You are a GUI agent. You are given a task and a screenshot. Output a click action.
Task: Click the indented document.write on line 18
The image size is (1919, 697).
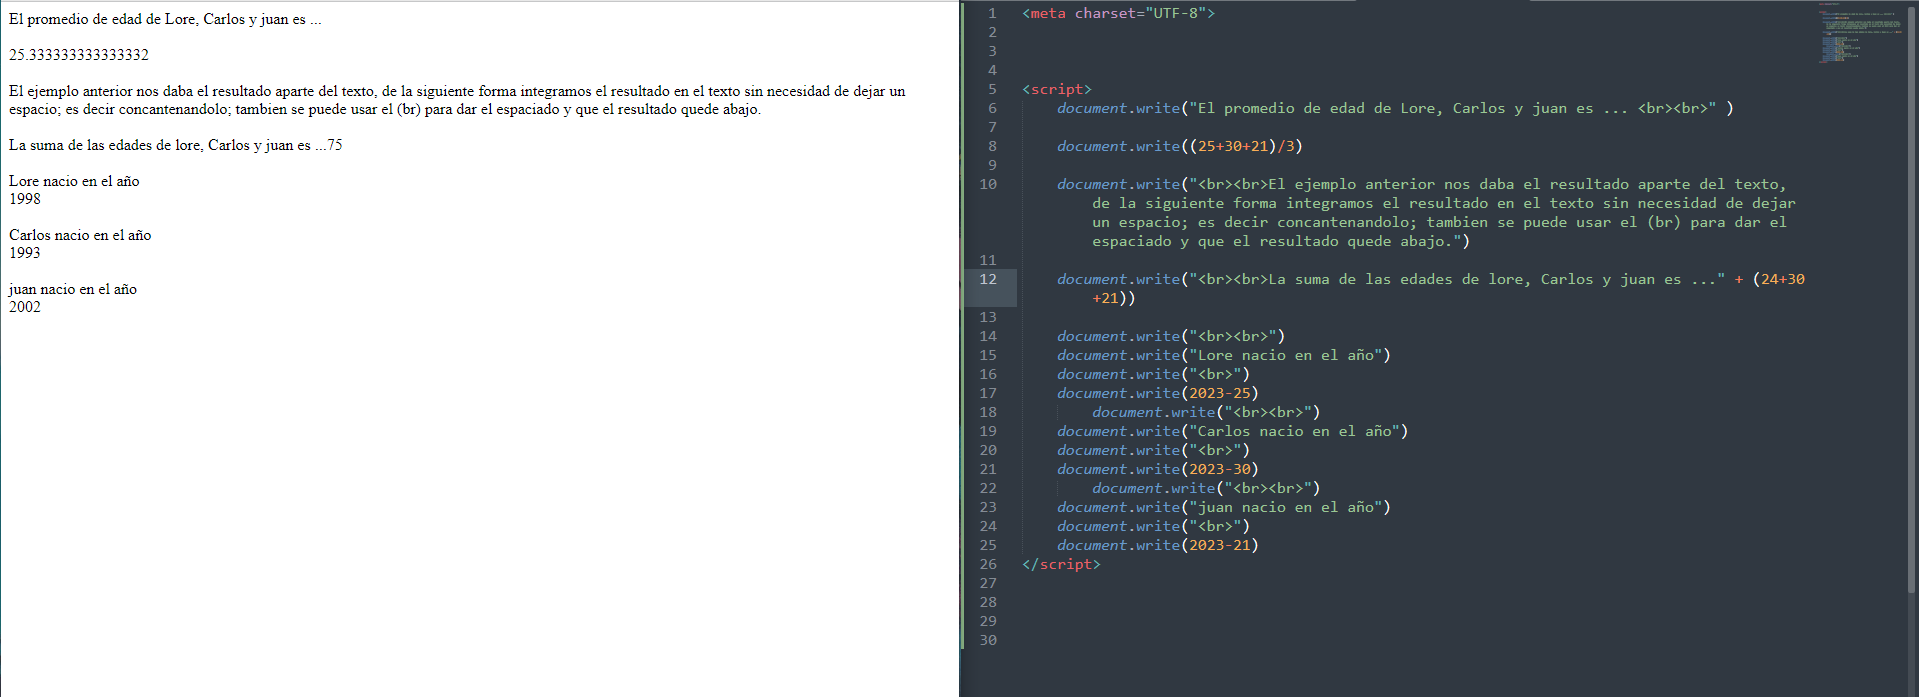1206,412
